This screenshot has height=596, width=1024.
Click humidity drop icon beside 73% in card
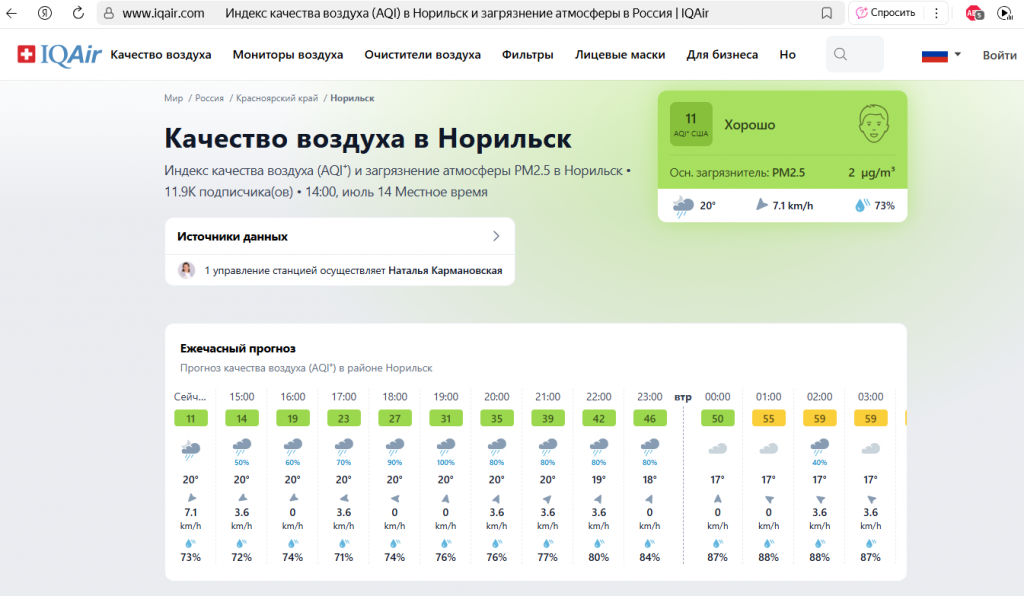click(x=862, y=205)
